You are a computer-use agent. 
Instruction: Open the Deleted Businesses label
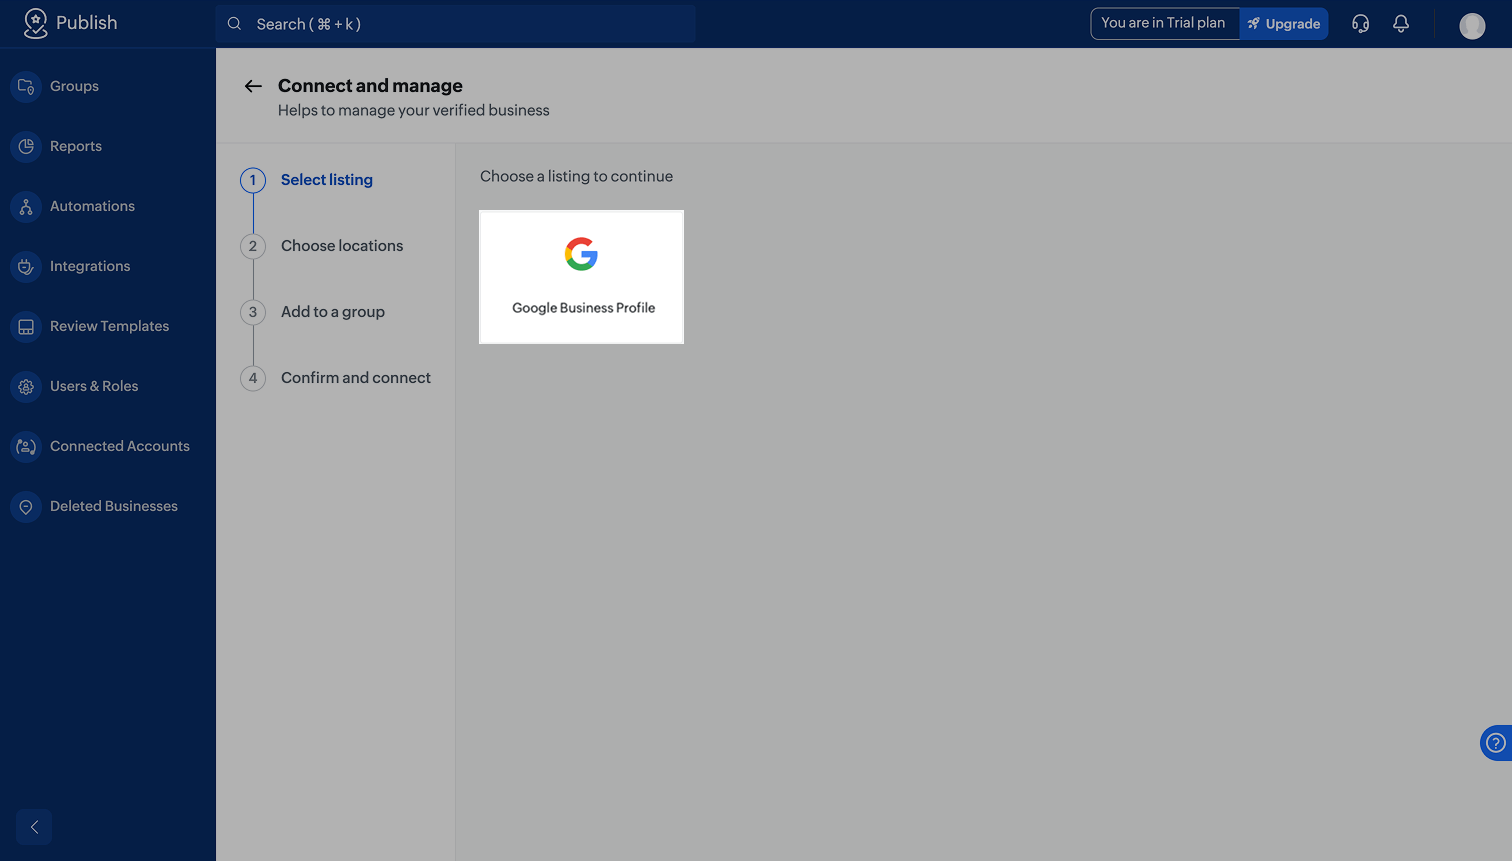click(x=114, y=506)
